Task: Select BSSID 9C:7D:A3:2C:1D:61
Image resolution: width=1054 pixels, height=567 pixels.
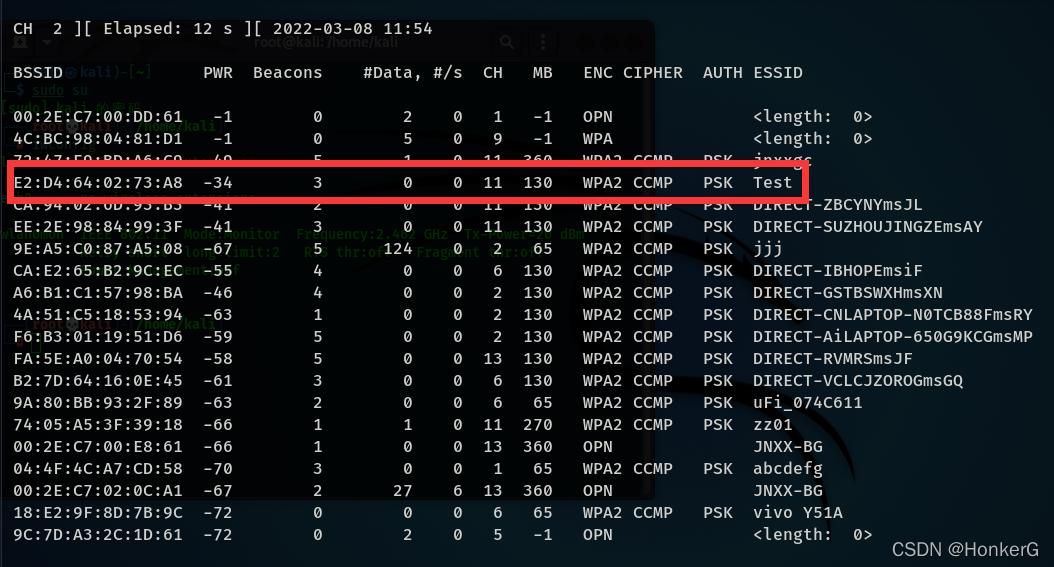Action: point(97,535)
